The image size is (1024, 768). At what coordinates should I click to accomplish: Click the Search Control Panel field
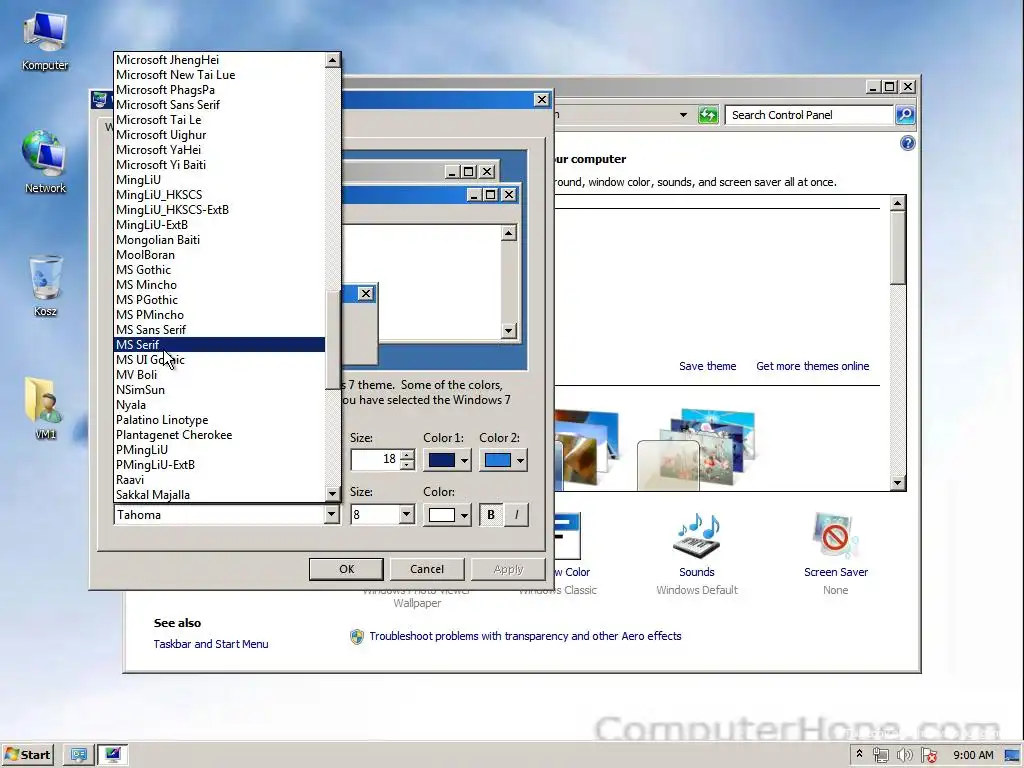(x=808, y=115)
